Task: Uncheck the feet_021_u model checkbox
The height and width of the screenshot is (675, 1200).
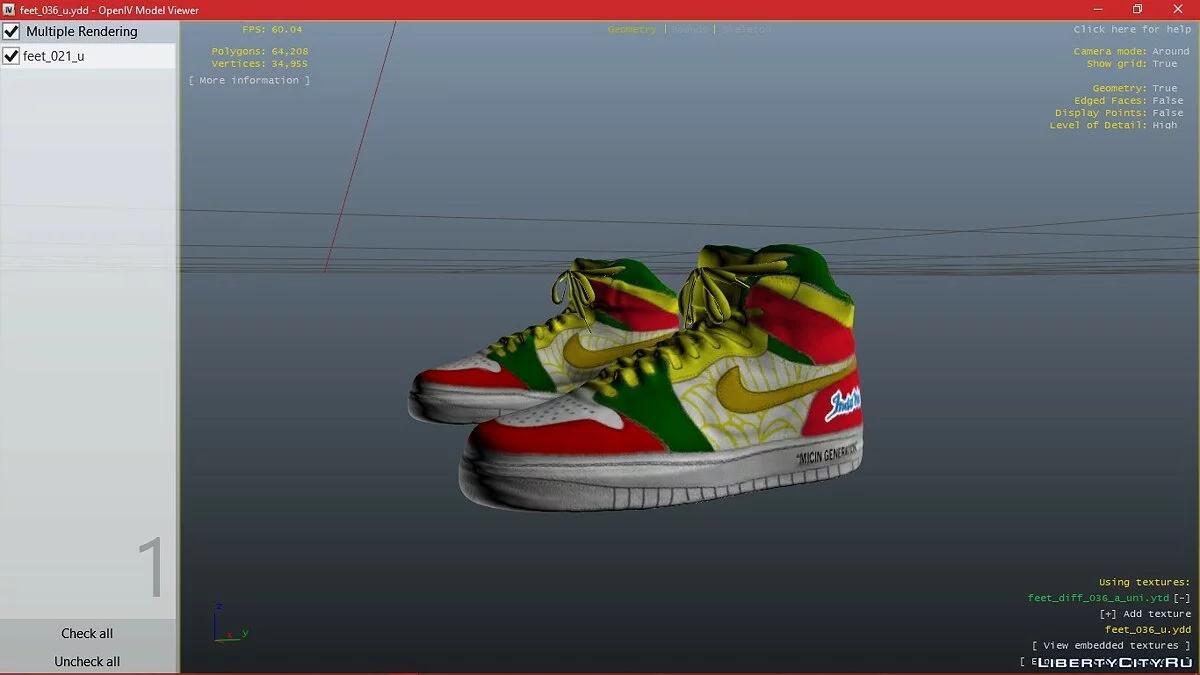Action: click(12, 56)
